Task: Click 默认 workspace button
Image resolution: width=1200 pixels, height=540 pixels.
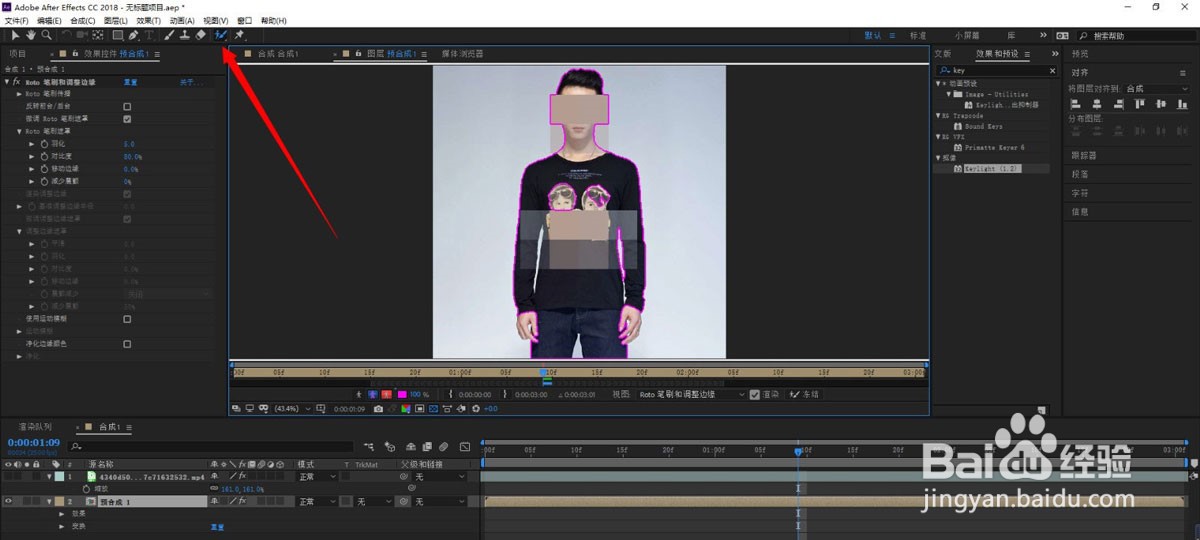Action: [875, 35]
